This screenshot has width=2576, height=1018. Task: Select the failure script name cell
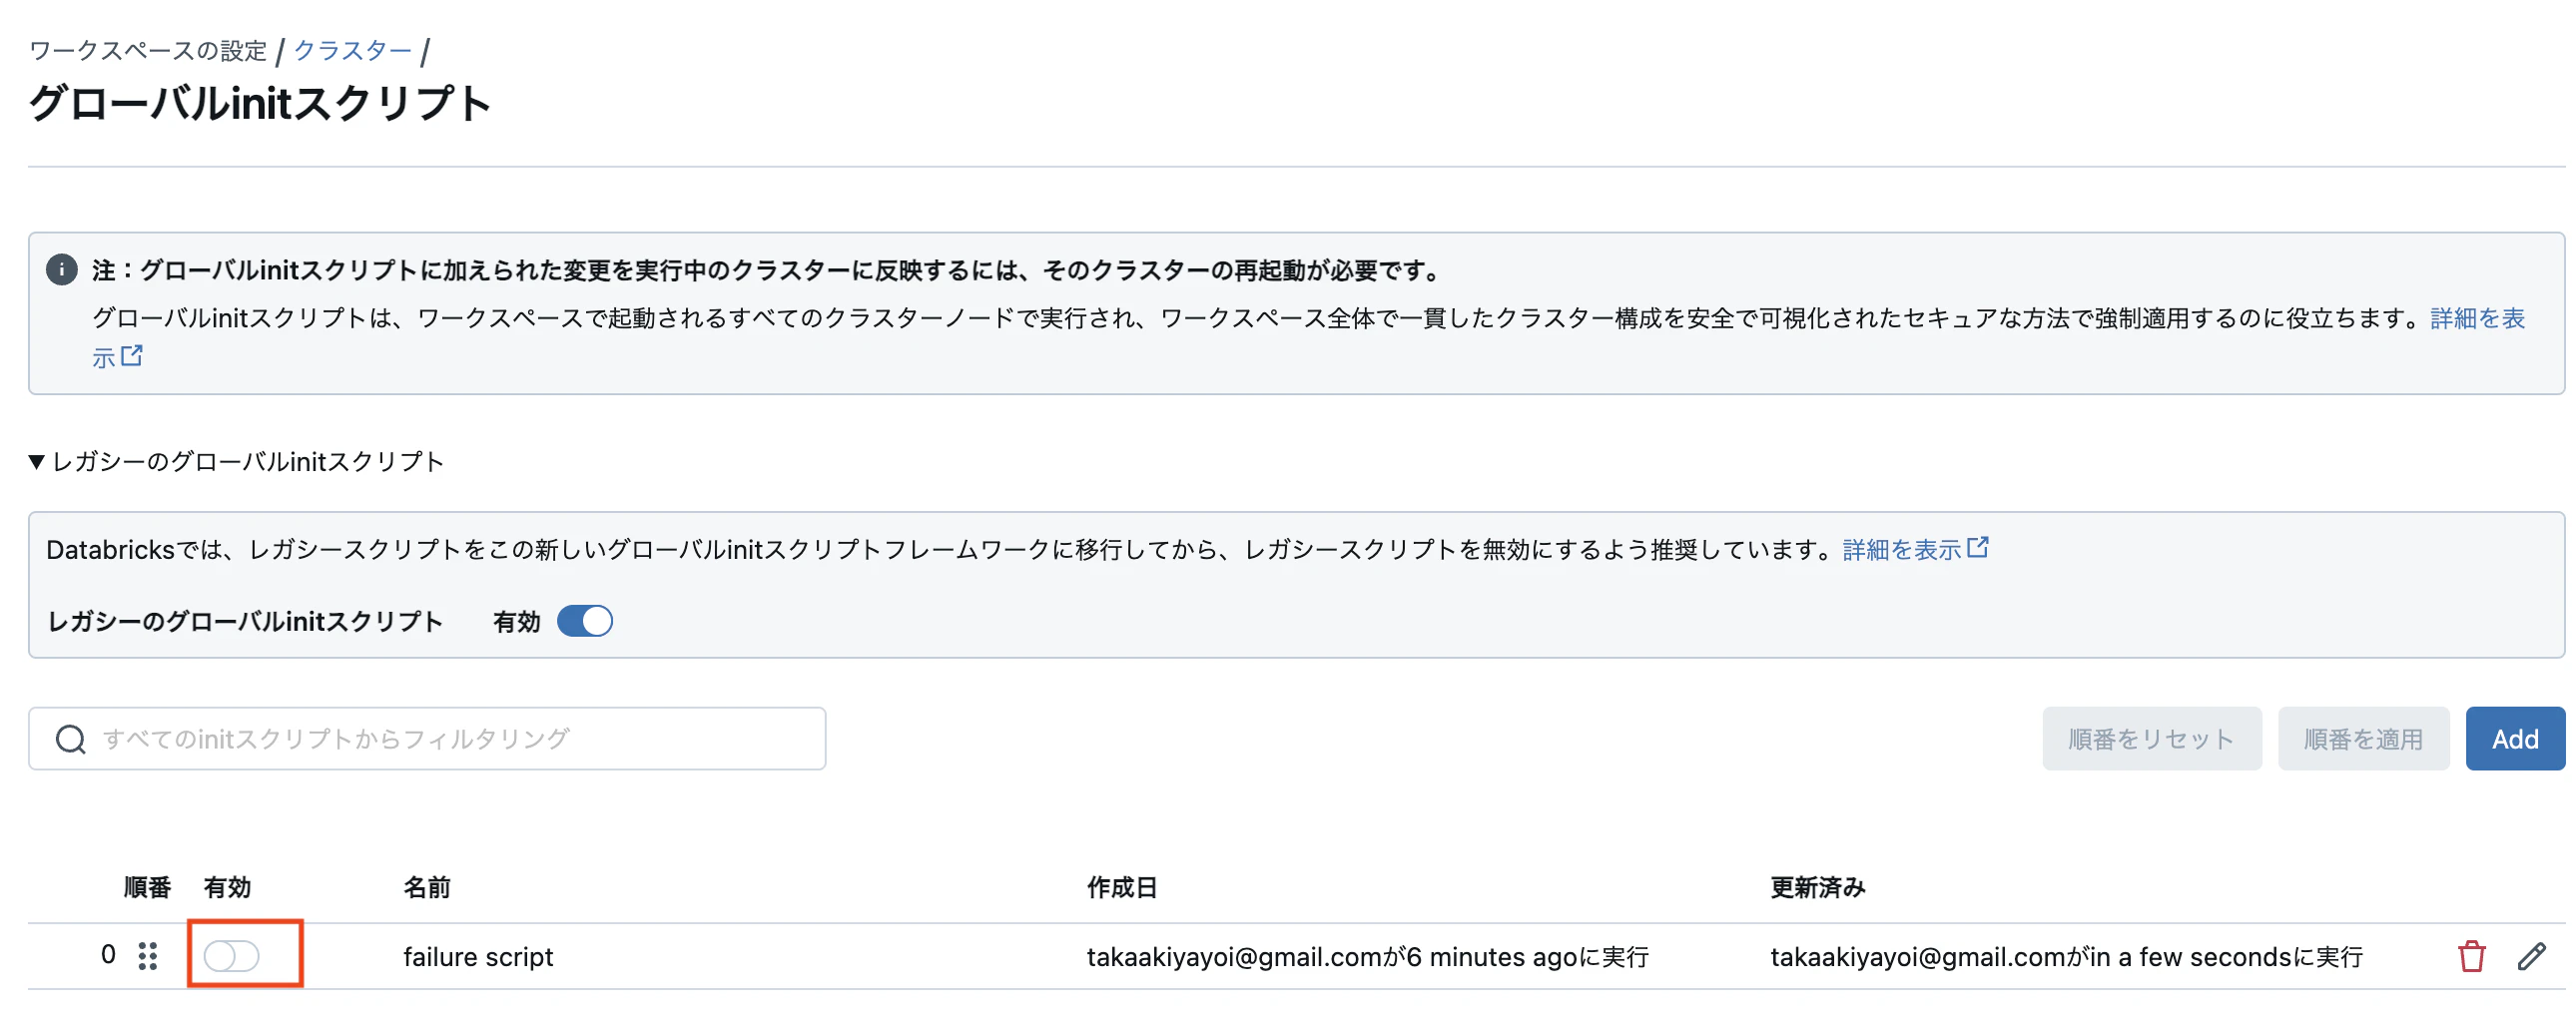pyautogui.click(x=478, y=957)
